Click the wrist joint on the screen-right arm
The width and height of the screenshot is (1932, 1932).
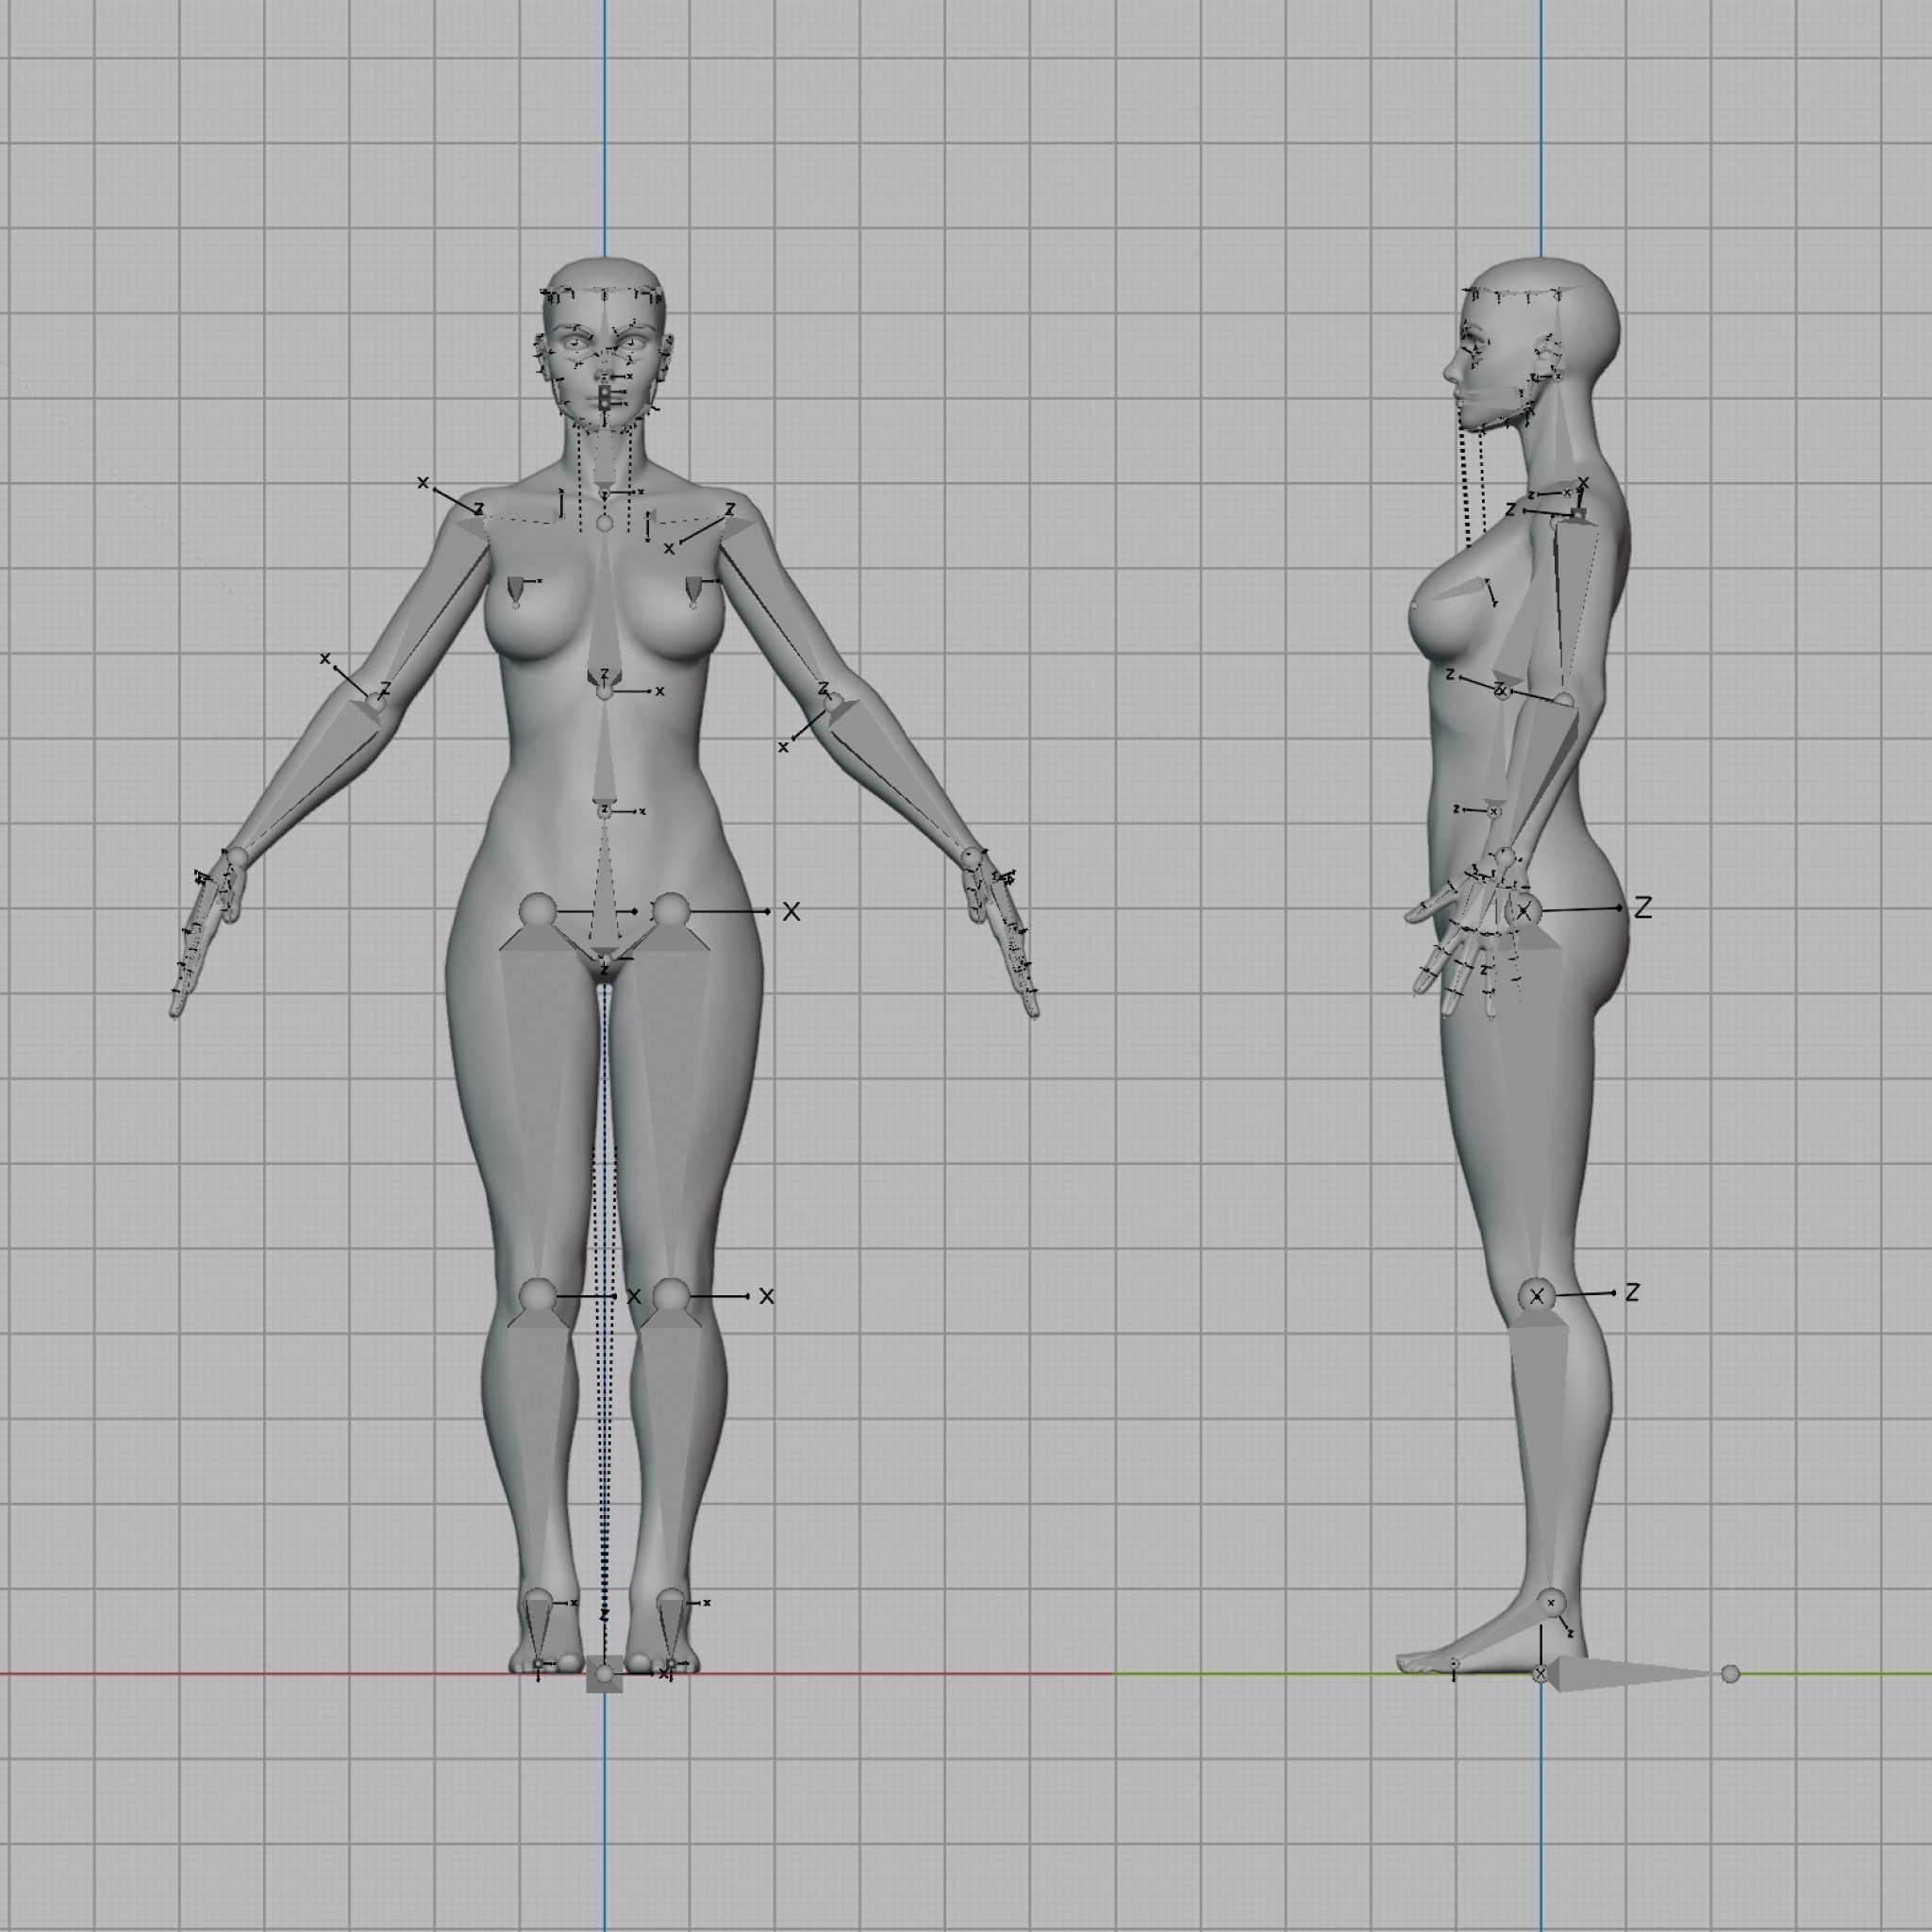pyautogui.click(x=972, y=857)
